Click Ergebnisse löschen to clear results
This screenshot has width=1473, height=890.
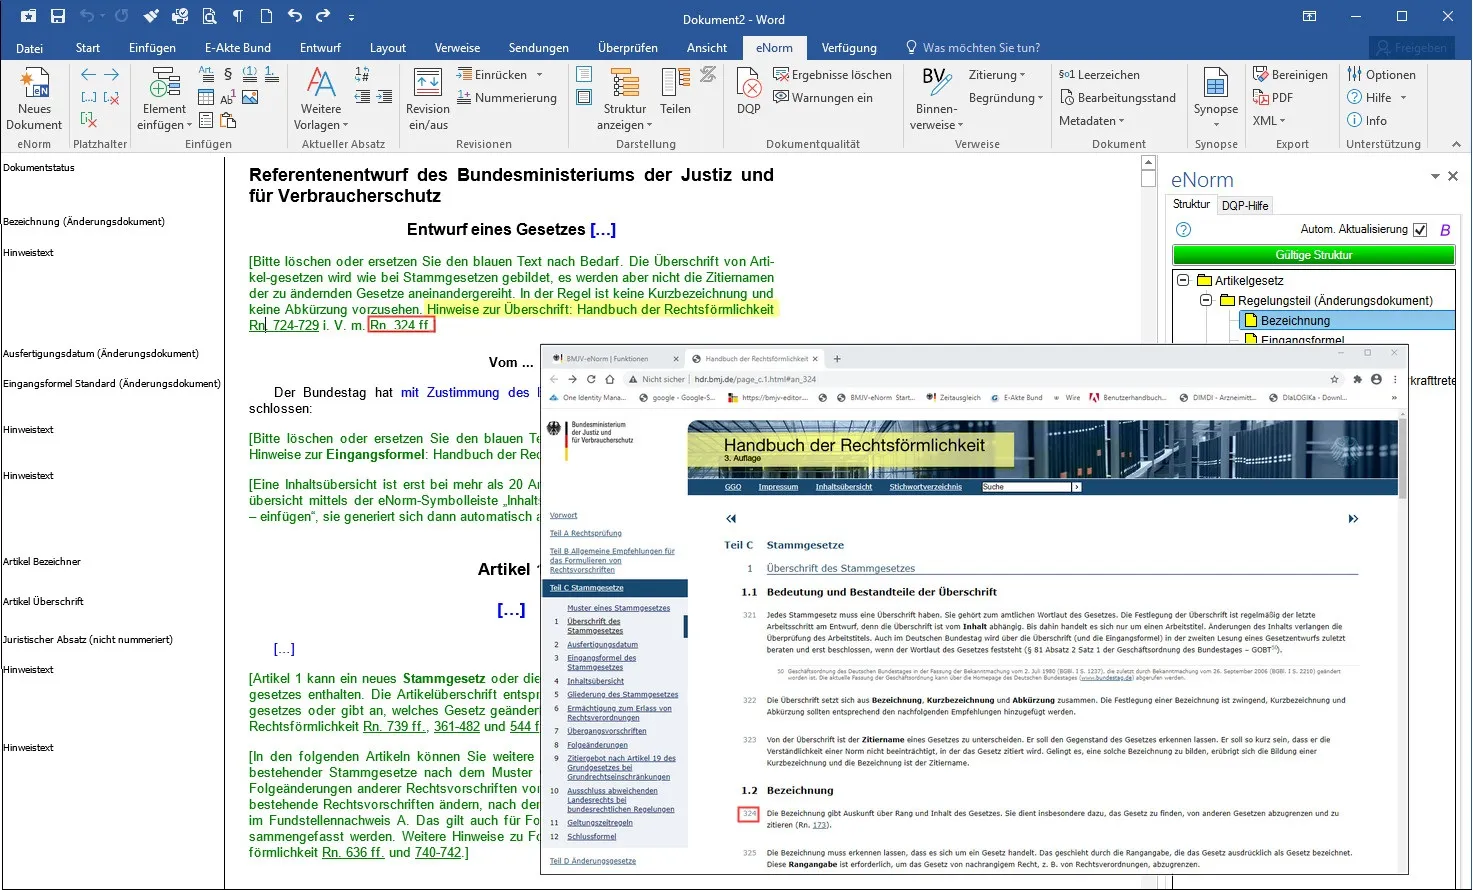(833, 74)
